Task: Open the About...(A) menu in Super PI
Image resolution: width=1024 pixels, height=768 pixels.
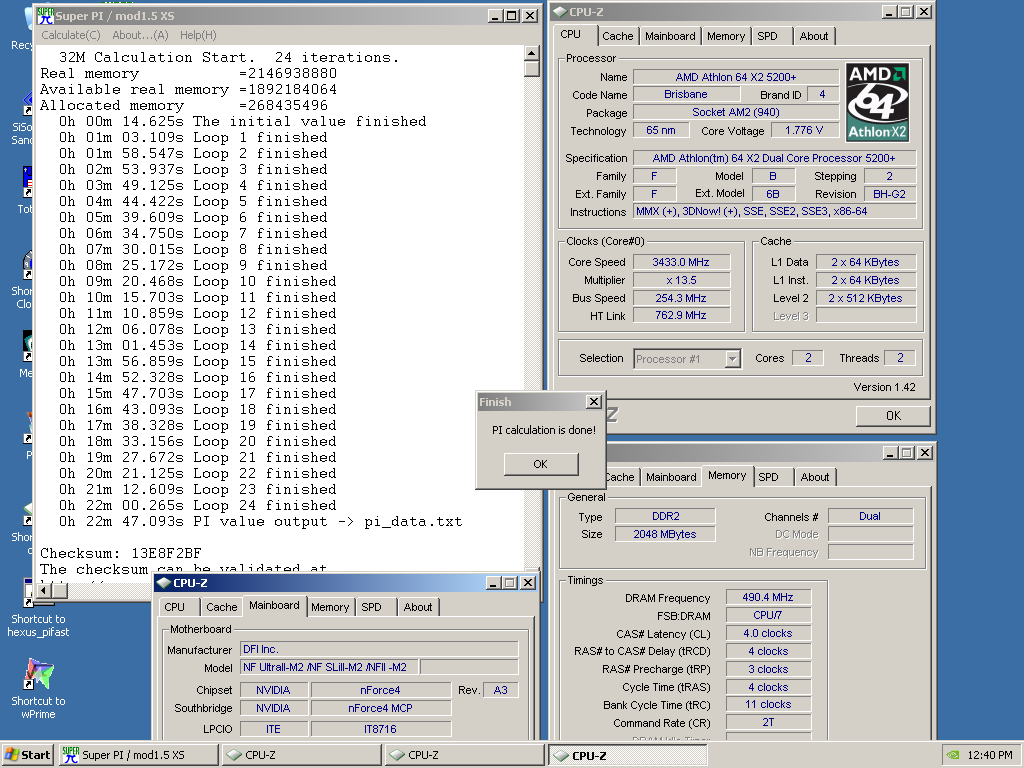Action: click(140, 35)
